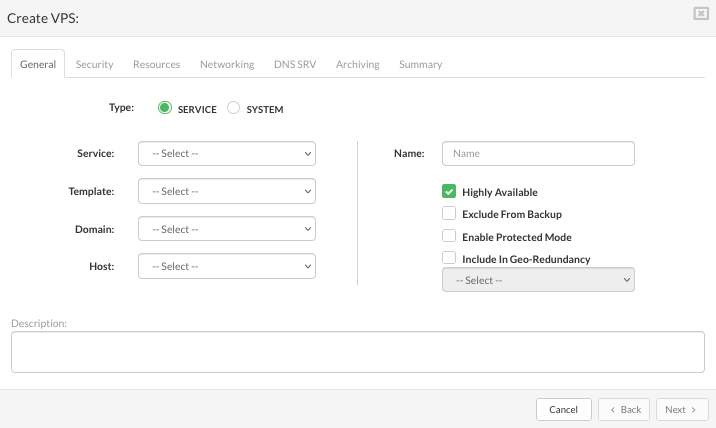716x428 pixels.
Task: Enable Protected Mode checkbox
Action: pos(449,236)
